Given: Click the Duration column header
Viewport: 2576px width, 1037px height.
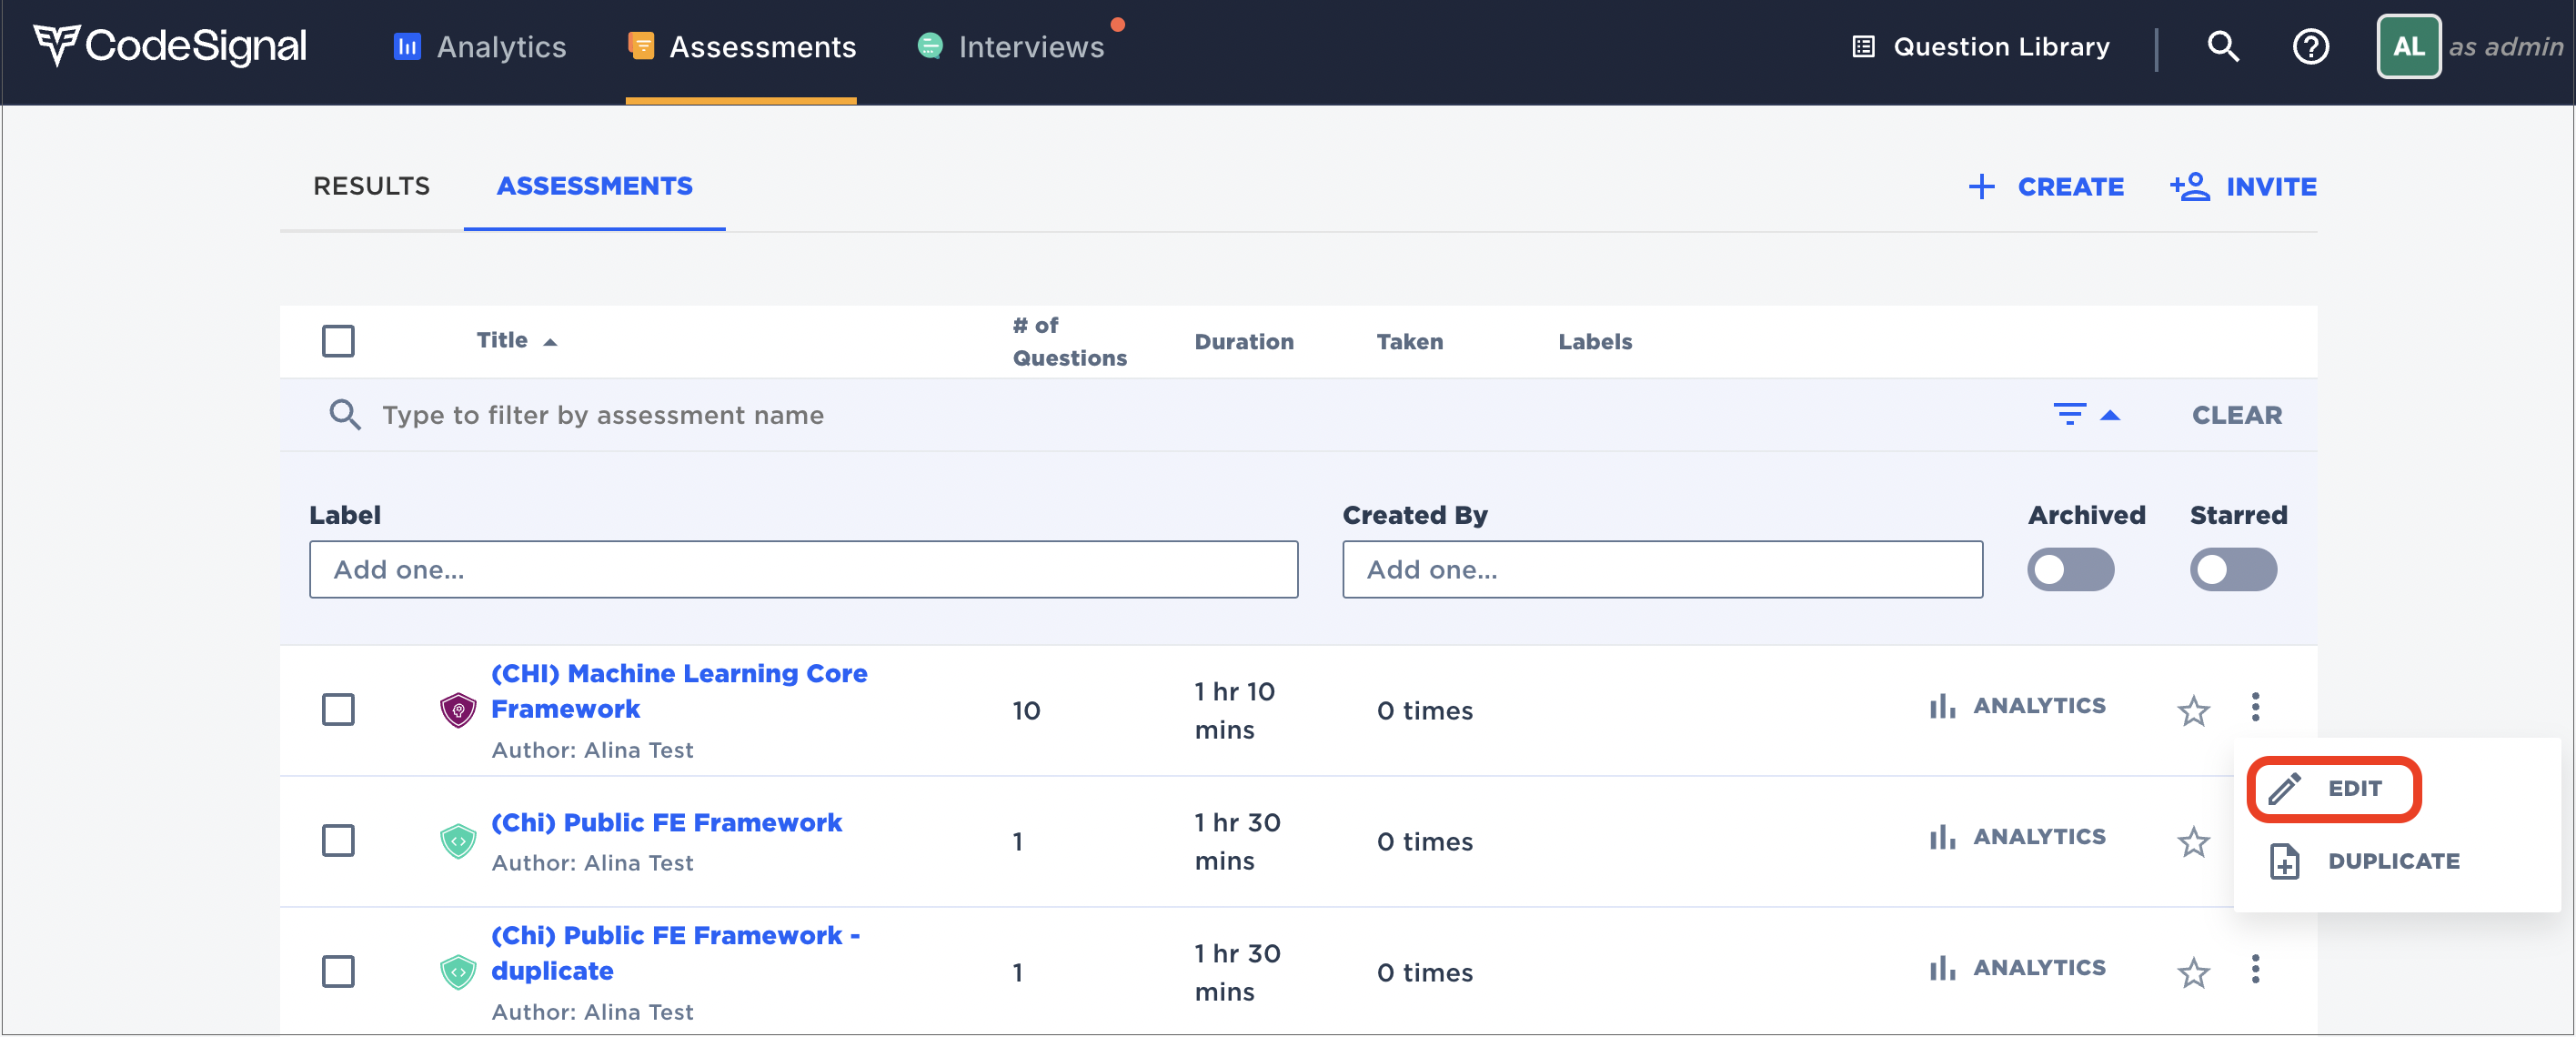Looking at the screenshot, I should pos(1244,342).
